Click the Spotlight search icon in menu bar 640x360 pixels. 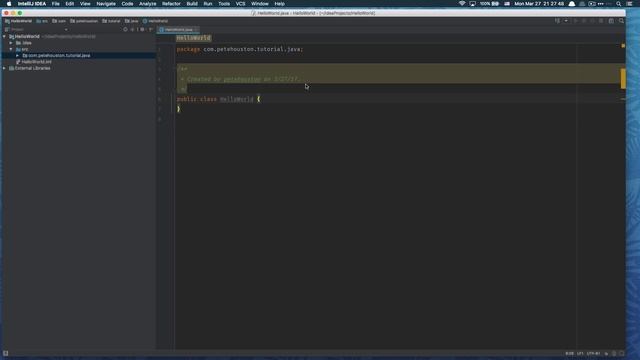(x=619, y=4)
